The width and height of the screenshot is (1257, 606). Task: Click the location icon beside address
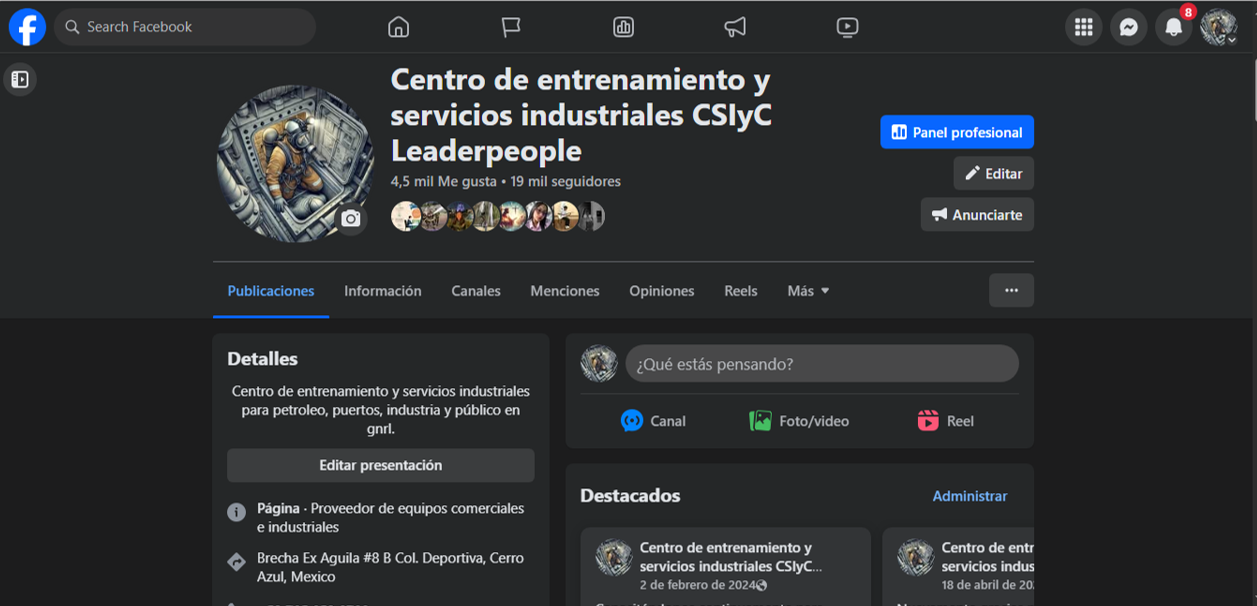pos(236,562)
